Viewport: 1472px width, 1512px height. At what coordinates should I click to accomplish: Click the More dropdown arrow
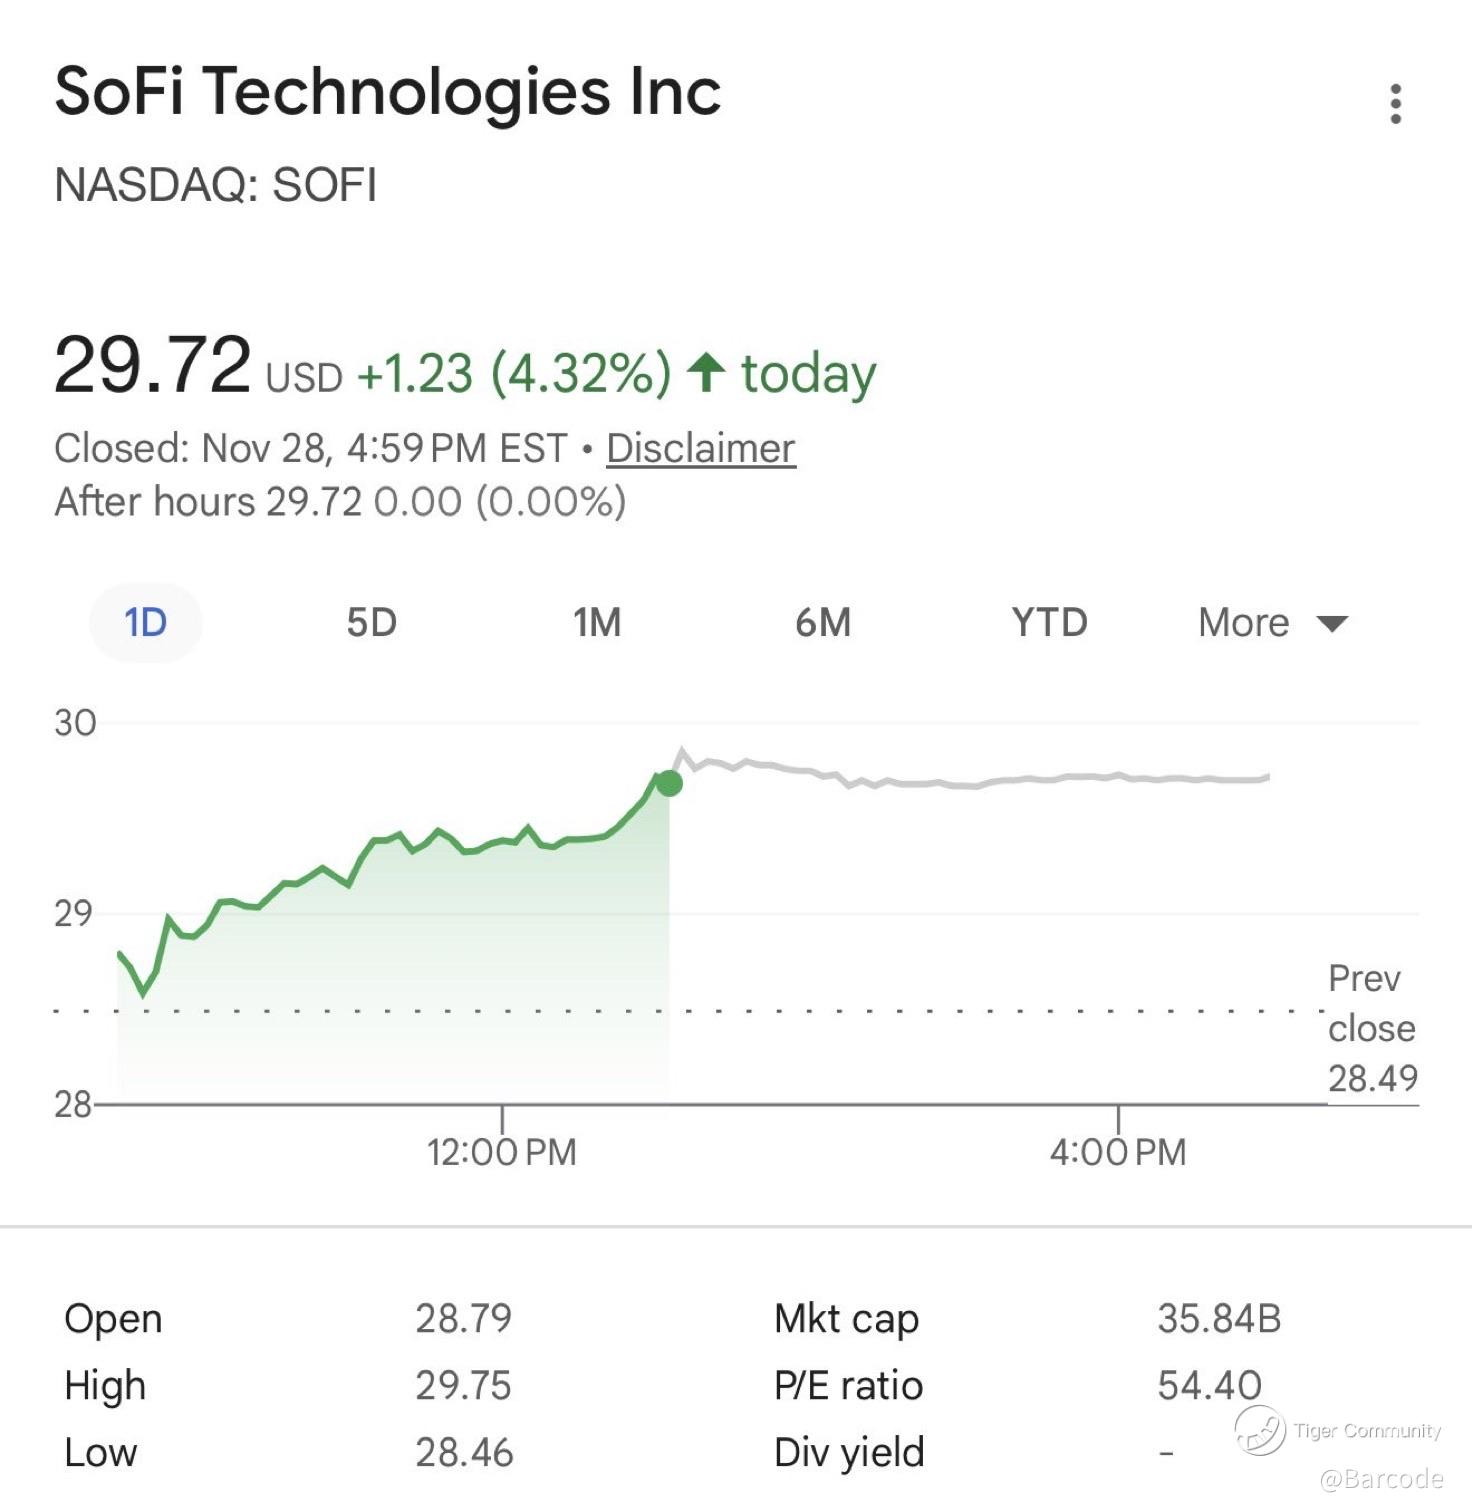(x=1332, y=624)
